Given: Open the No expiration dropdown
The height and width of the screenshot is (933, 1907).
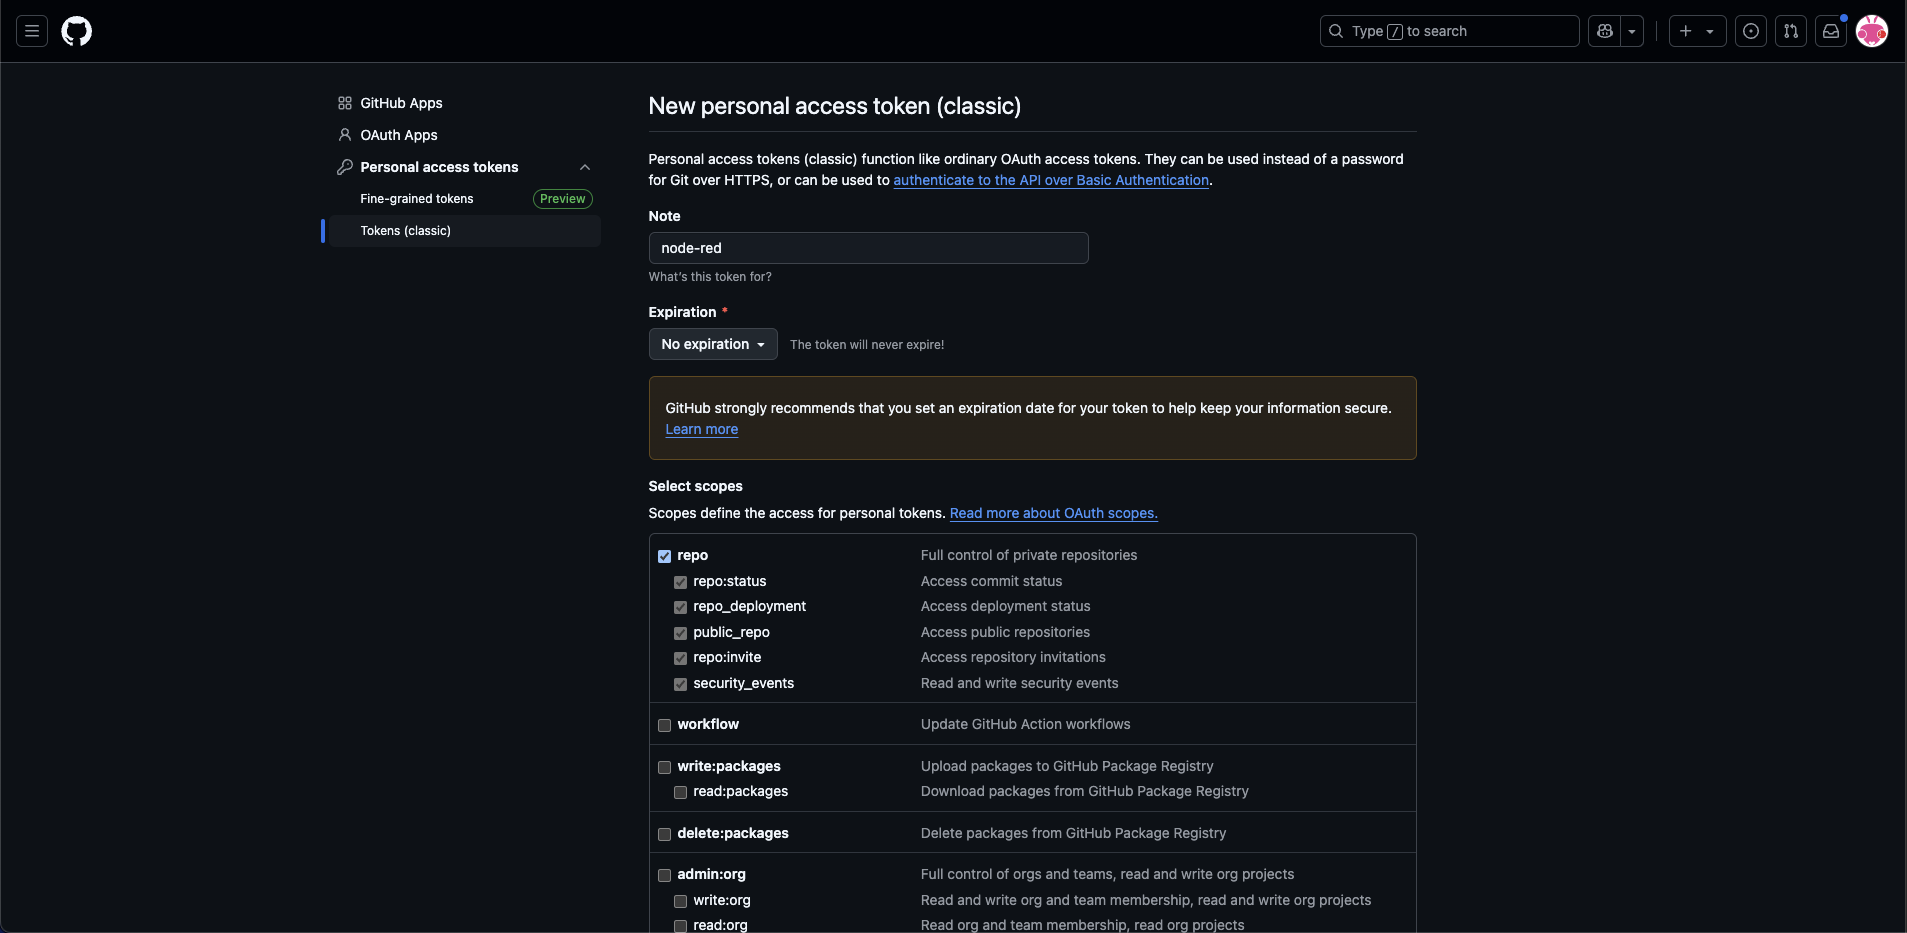Looking at the screenshot, I should click(713, 344).
